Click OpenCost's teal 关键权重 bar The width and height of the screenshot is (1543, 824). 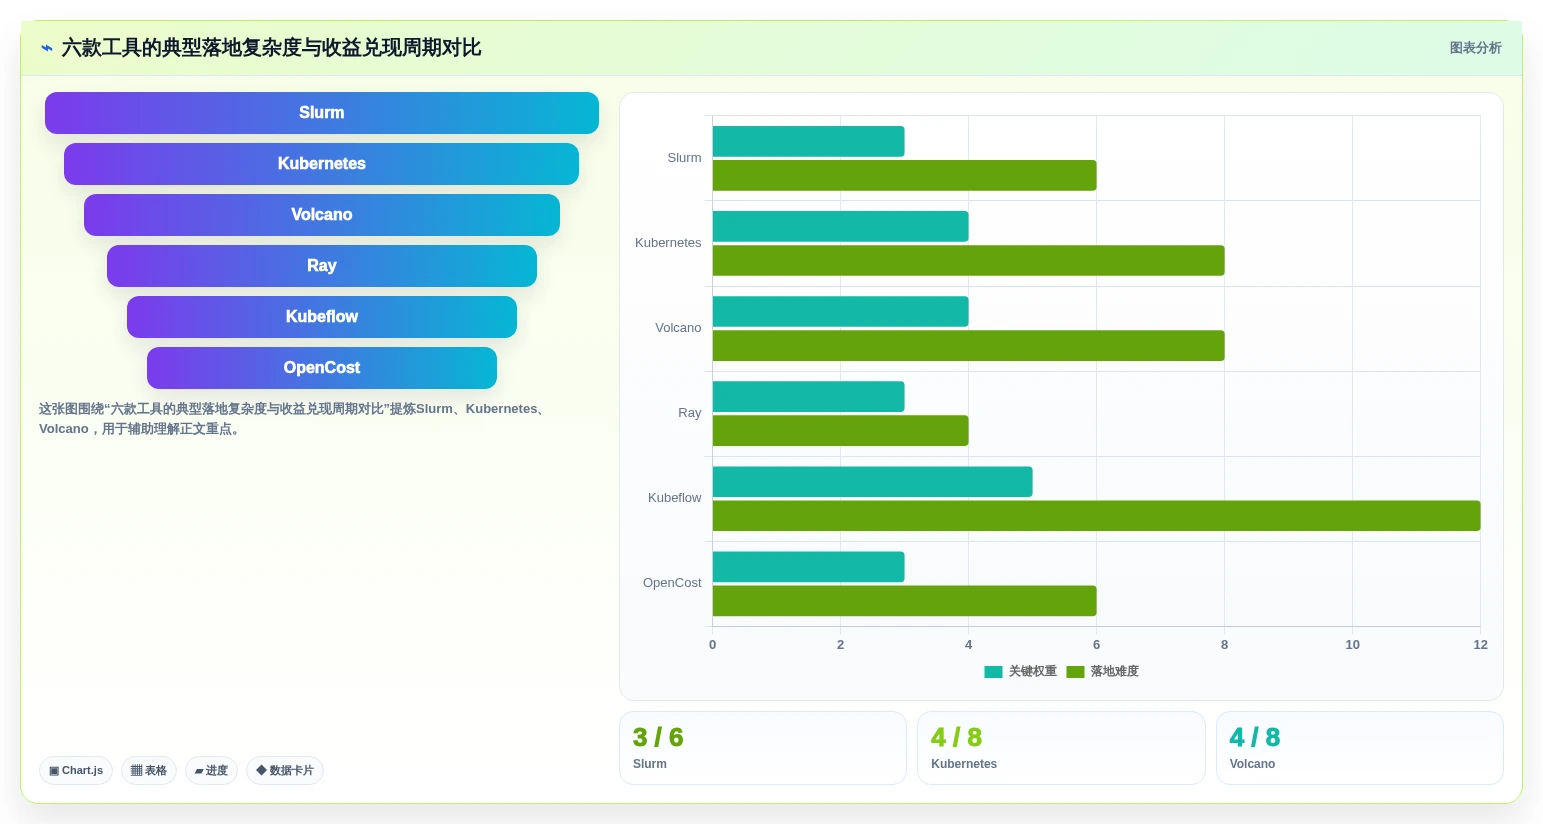[808, 566]
